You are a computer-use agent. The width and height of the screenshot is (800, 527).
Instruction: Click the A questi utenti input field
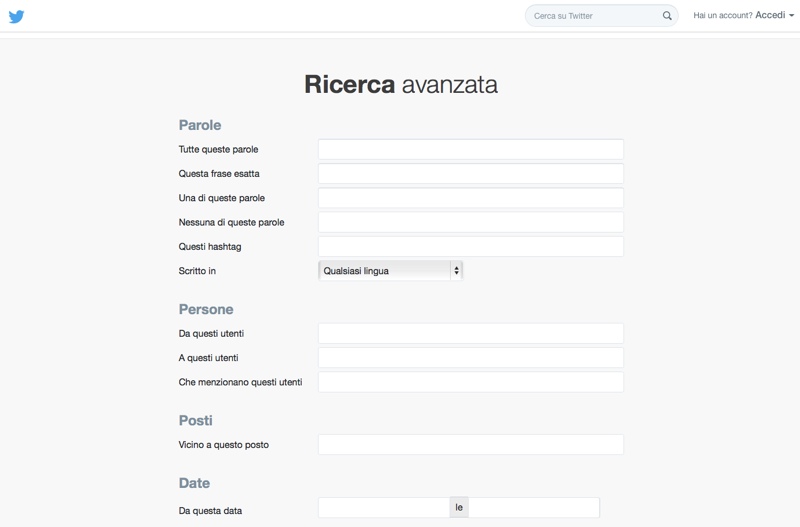click(x=470, y=358)
